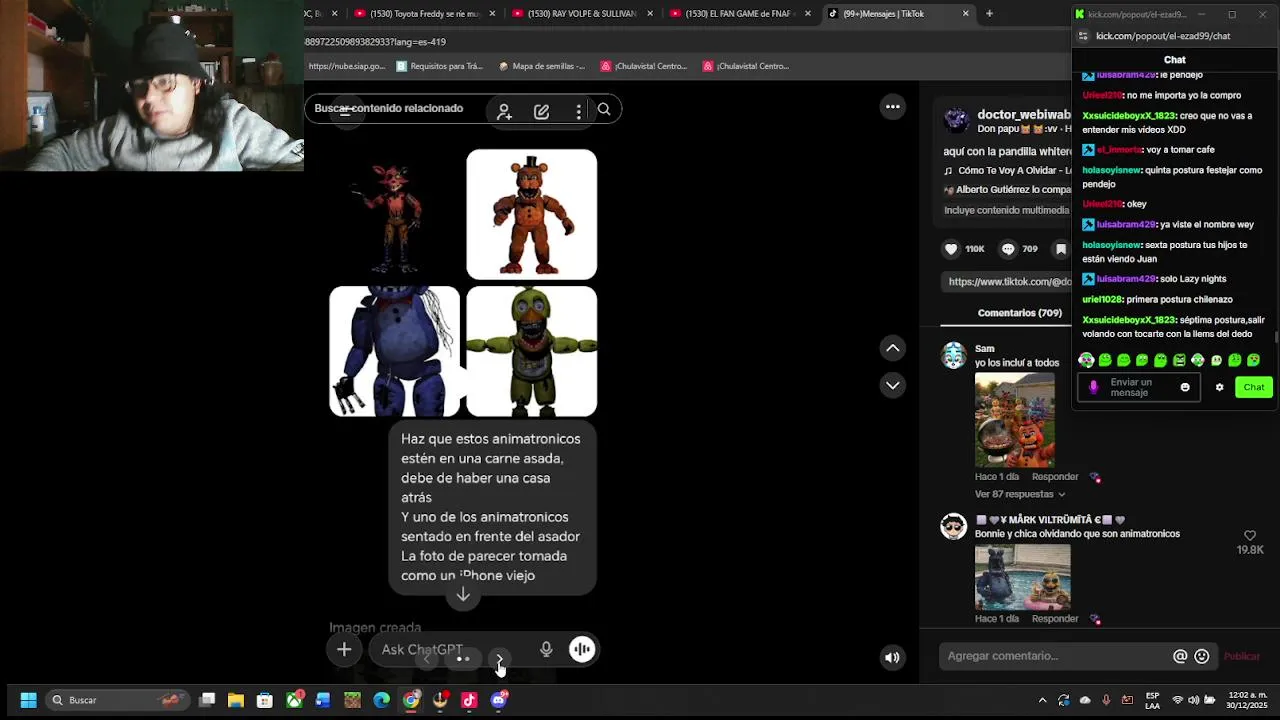
Task: Close the RAY VOLPE & SULLIVAN tab
Action: pyautogui.click(x=650, y=13)
